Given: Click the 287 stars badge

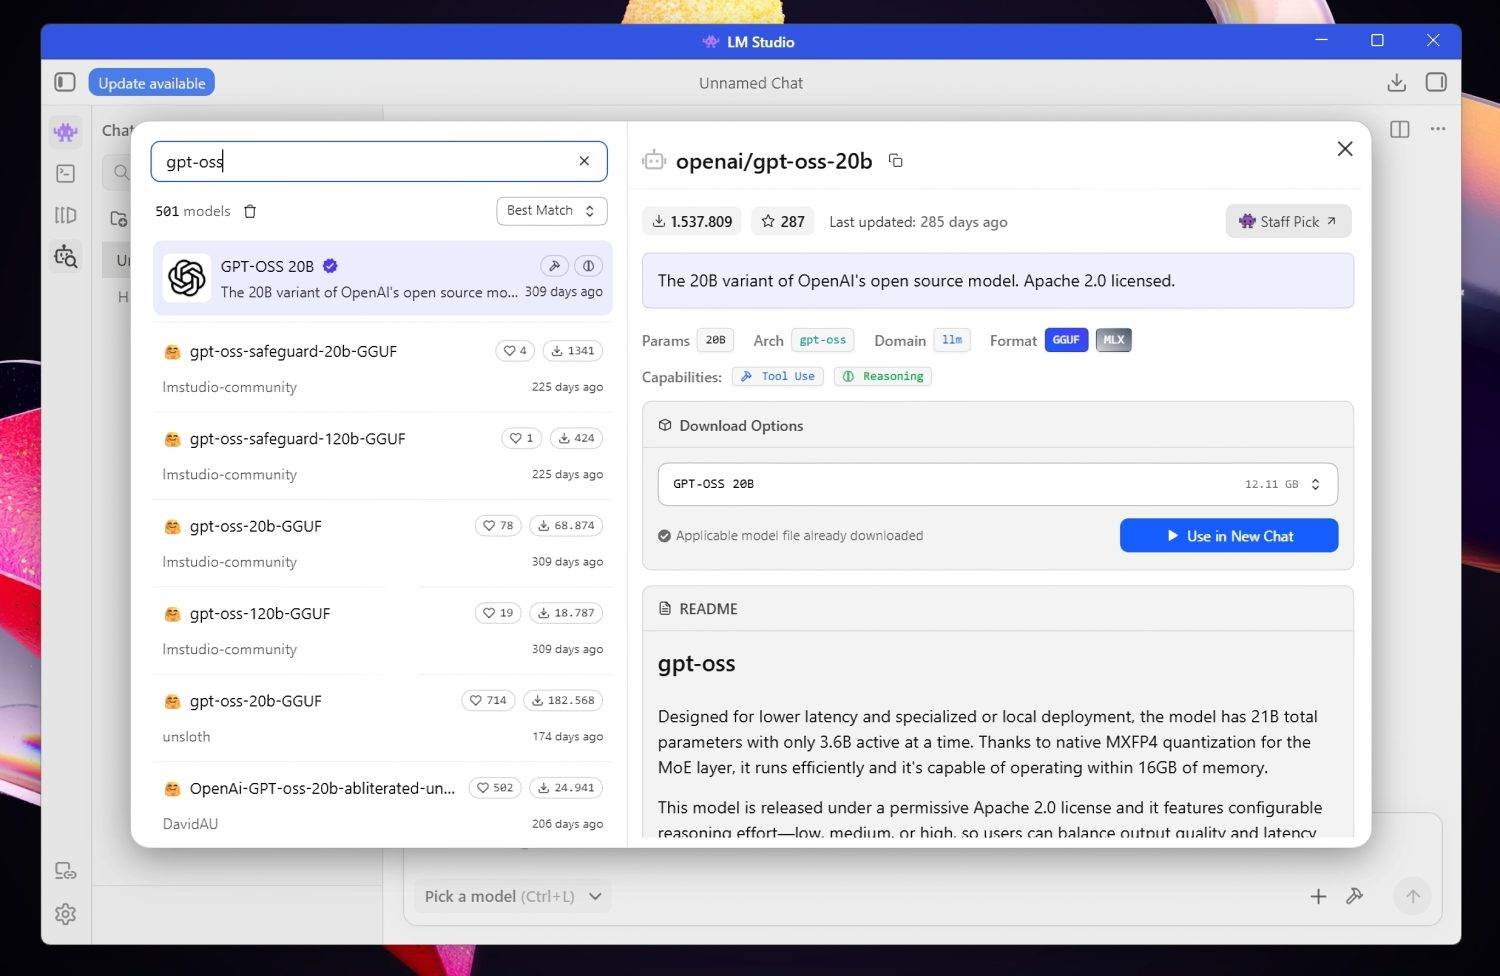Looking at the screenshot, I should coord(783,221).
